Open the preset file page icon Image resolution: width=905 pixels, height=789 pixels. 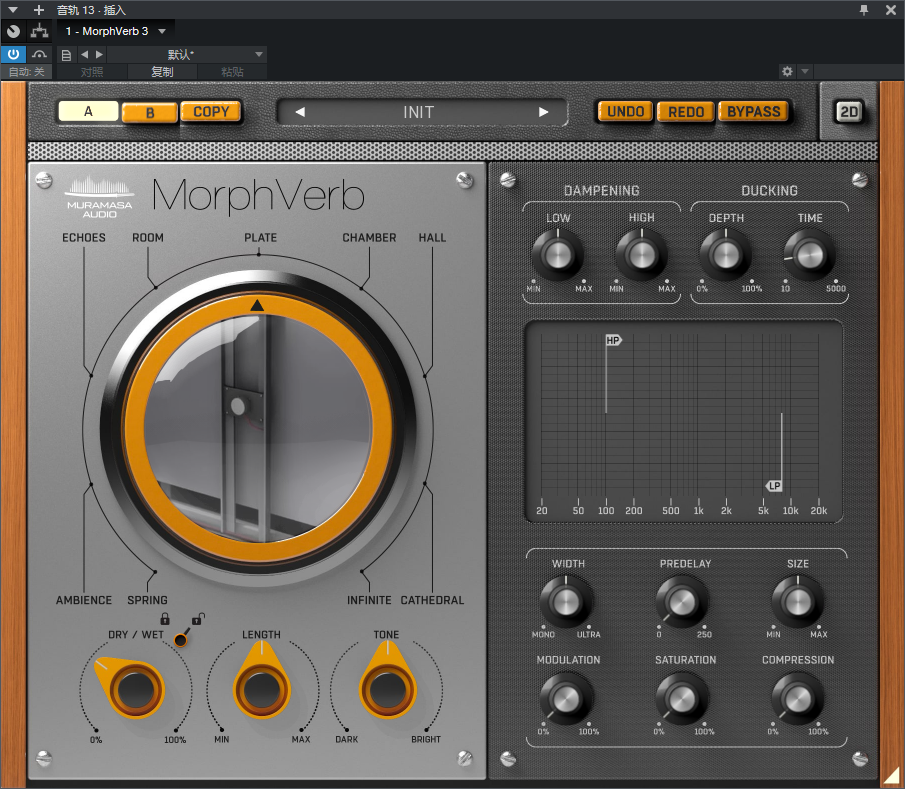point(66,55)
